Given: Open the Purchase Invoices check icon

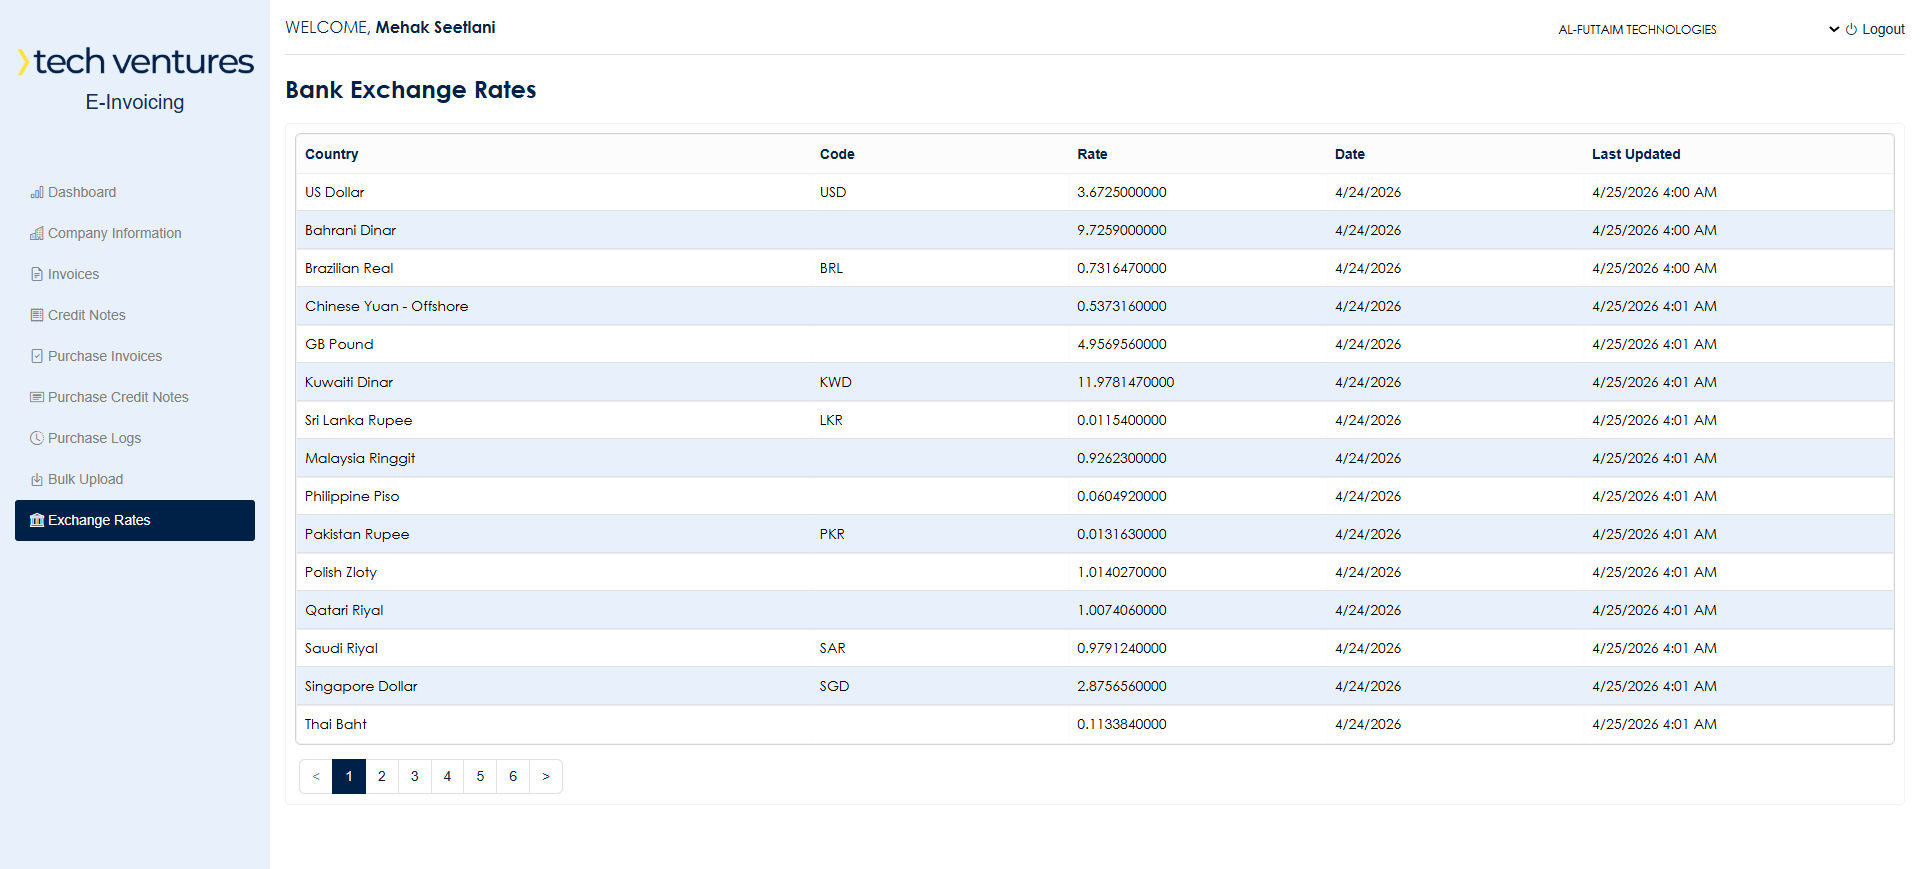Looking at the screenshot, I should [37, 356].
